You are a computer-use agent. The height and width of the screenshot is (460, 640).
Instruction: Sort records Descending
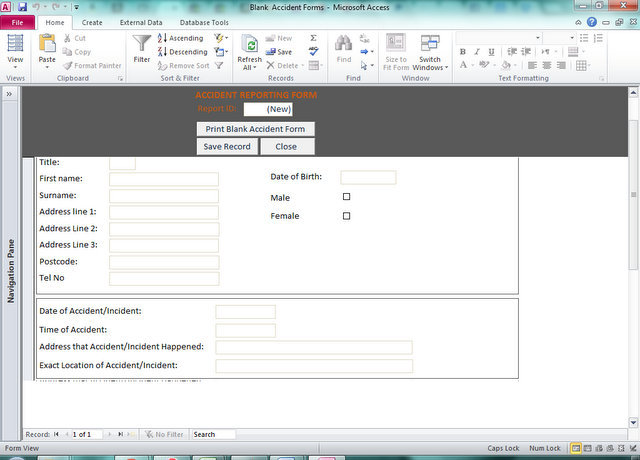(x=182, y=52)
